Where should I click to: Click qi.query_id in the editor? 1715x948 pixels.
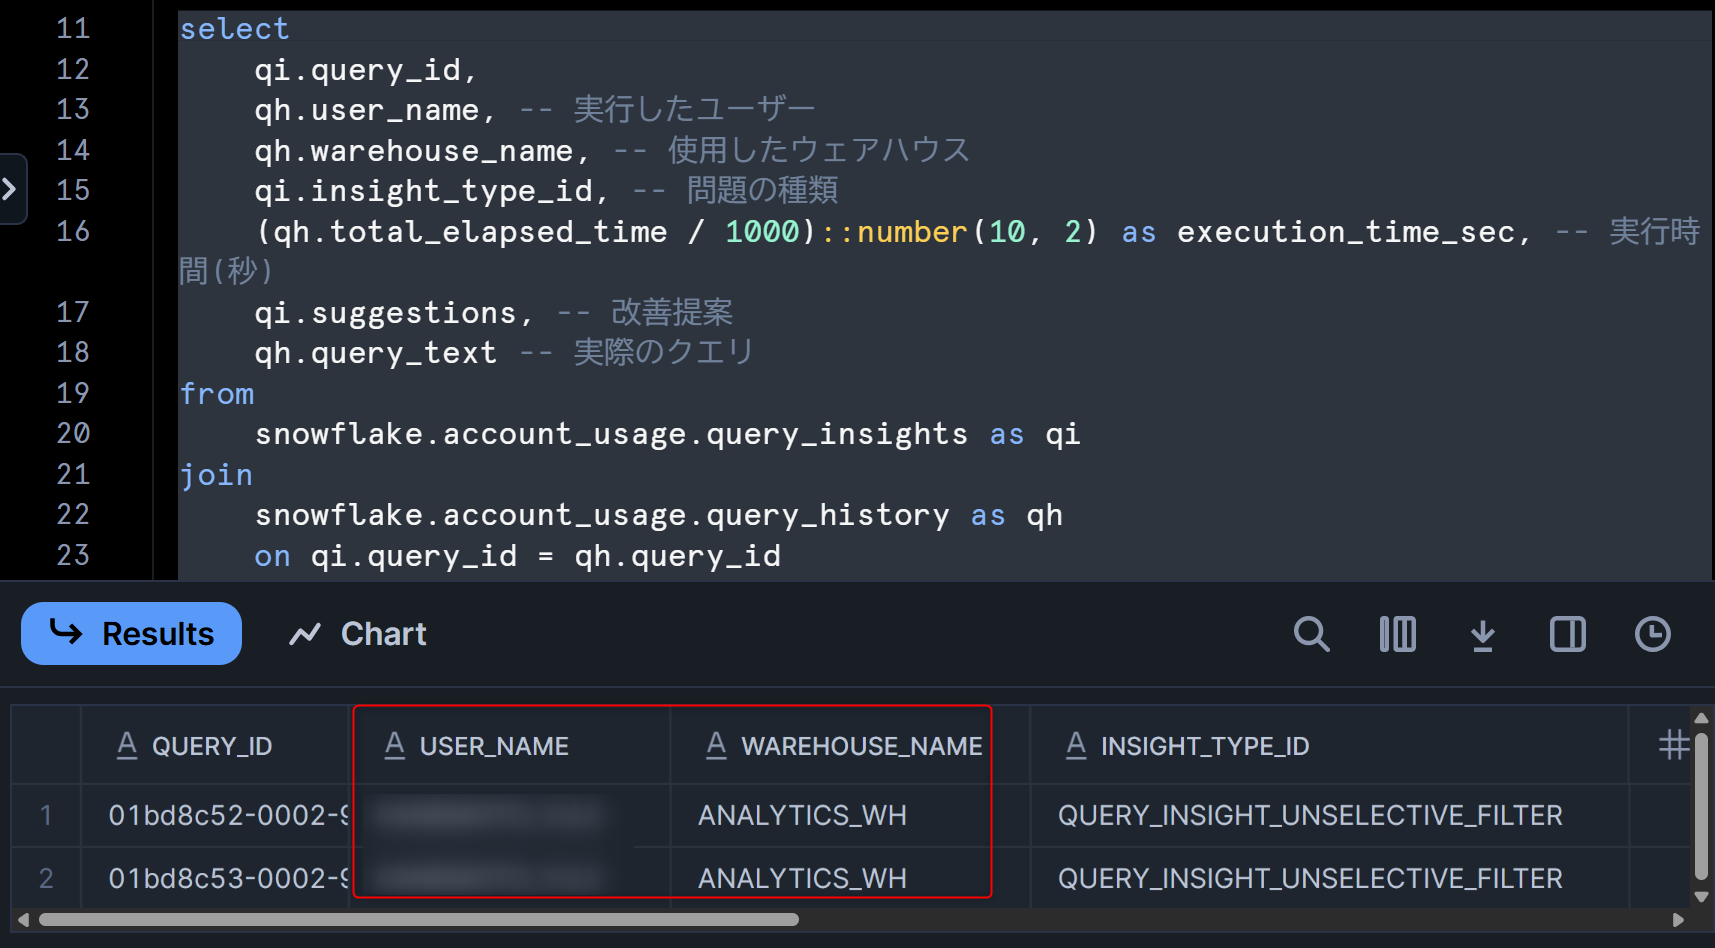(x=357, y=70)
